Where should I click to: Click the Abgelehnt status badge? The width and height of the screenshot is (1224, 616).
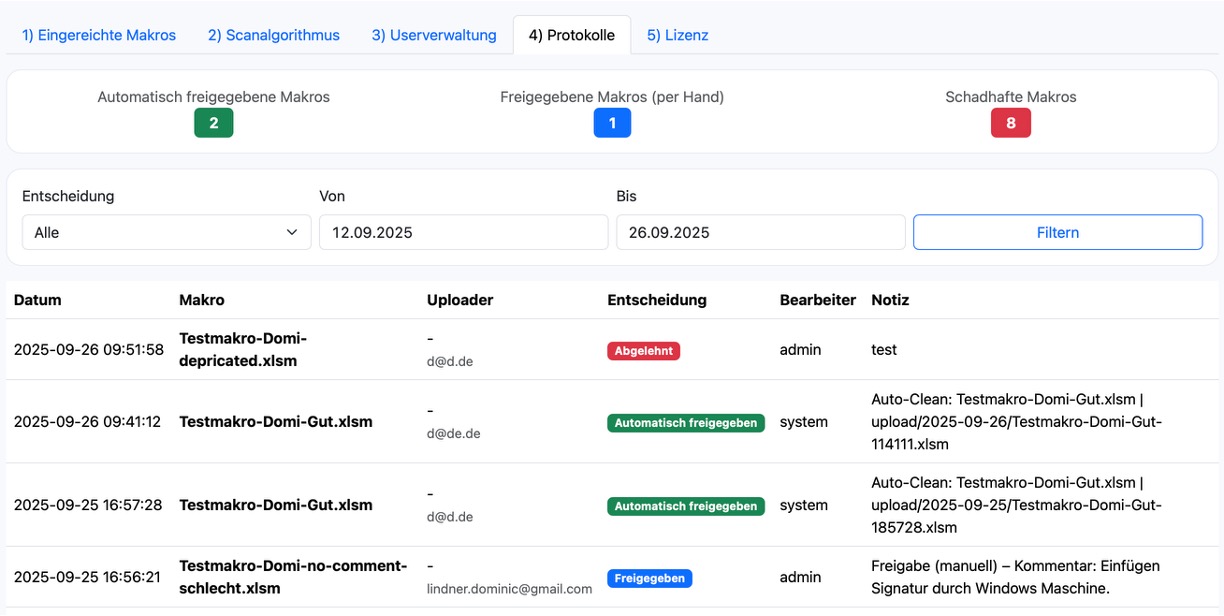tap(643, 350)
